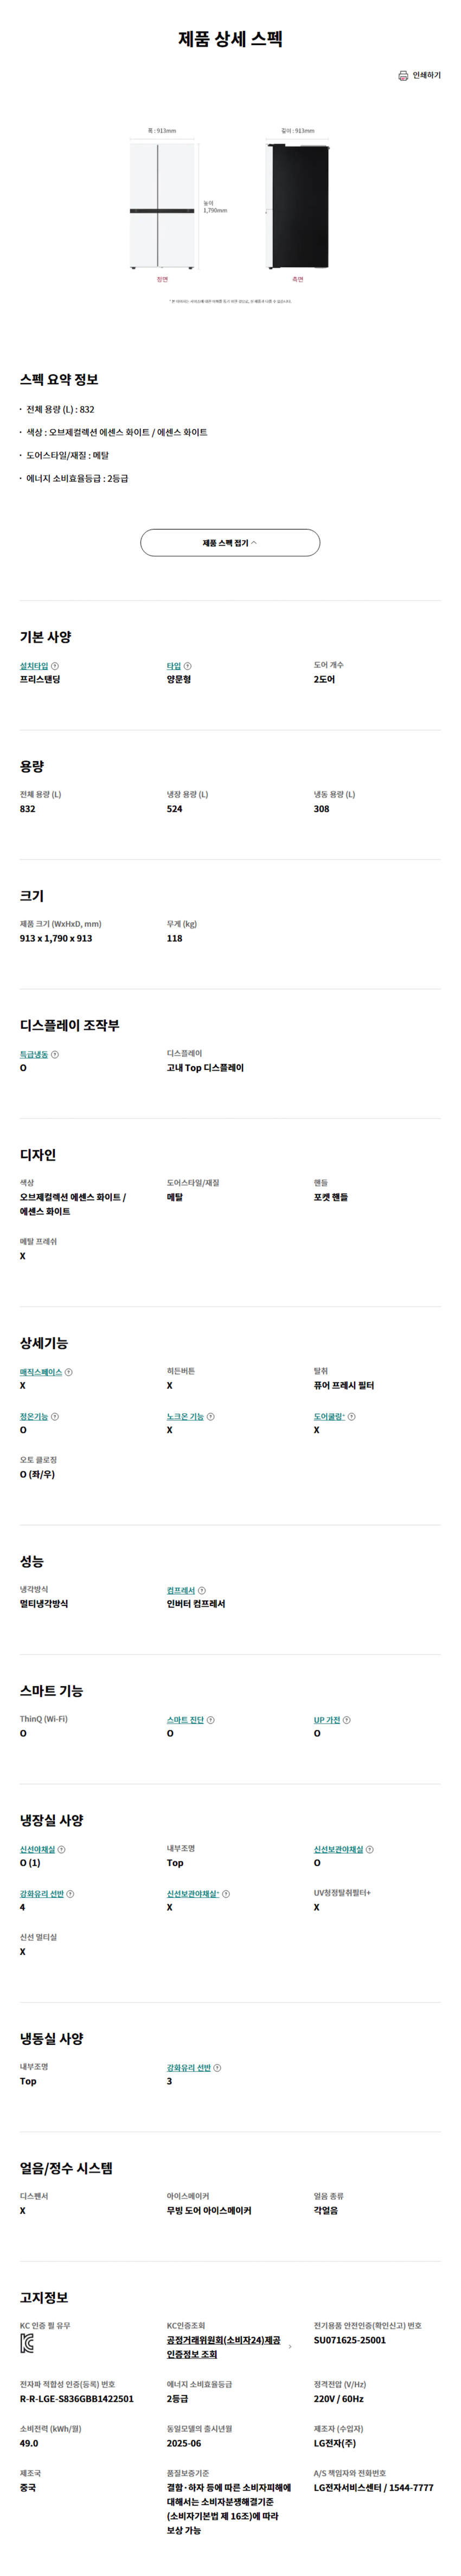Open the info icon beside UP 가전
The width and height of the screenshot is (461, 2576).
(x=347, y=1720)
